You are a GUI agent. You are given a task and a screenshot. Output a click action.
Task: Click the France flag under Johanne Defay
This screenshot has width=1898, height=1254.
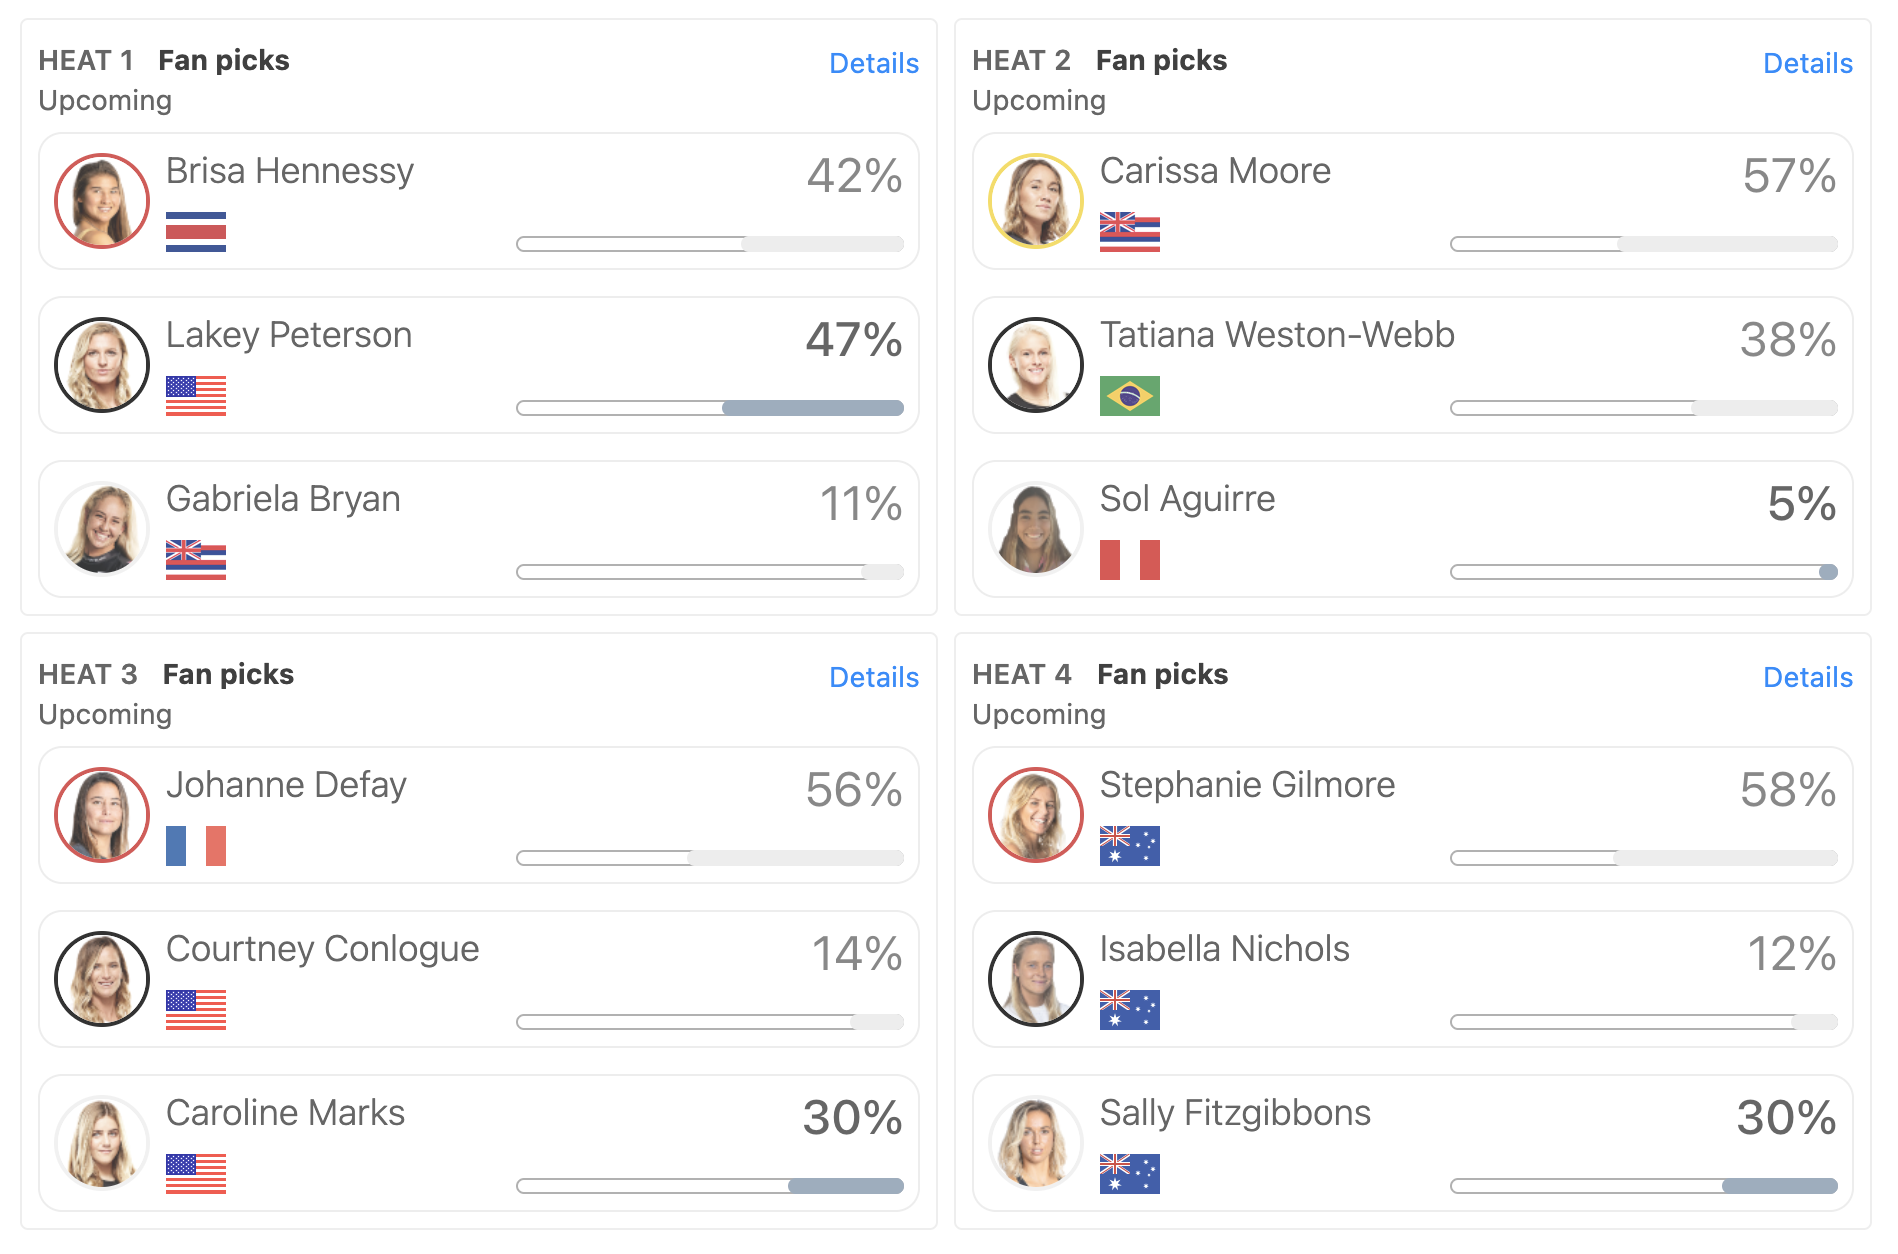[x=196, y=846]
